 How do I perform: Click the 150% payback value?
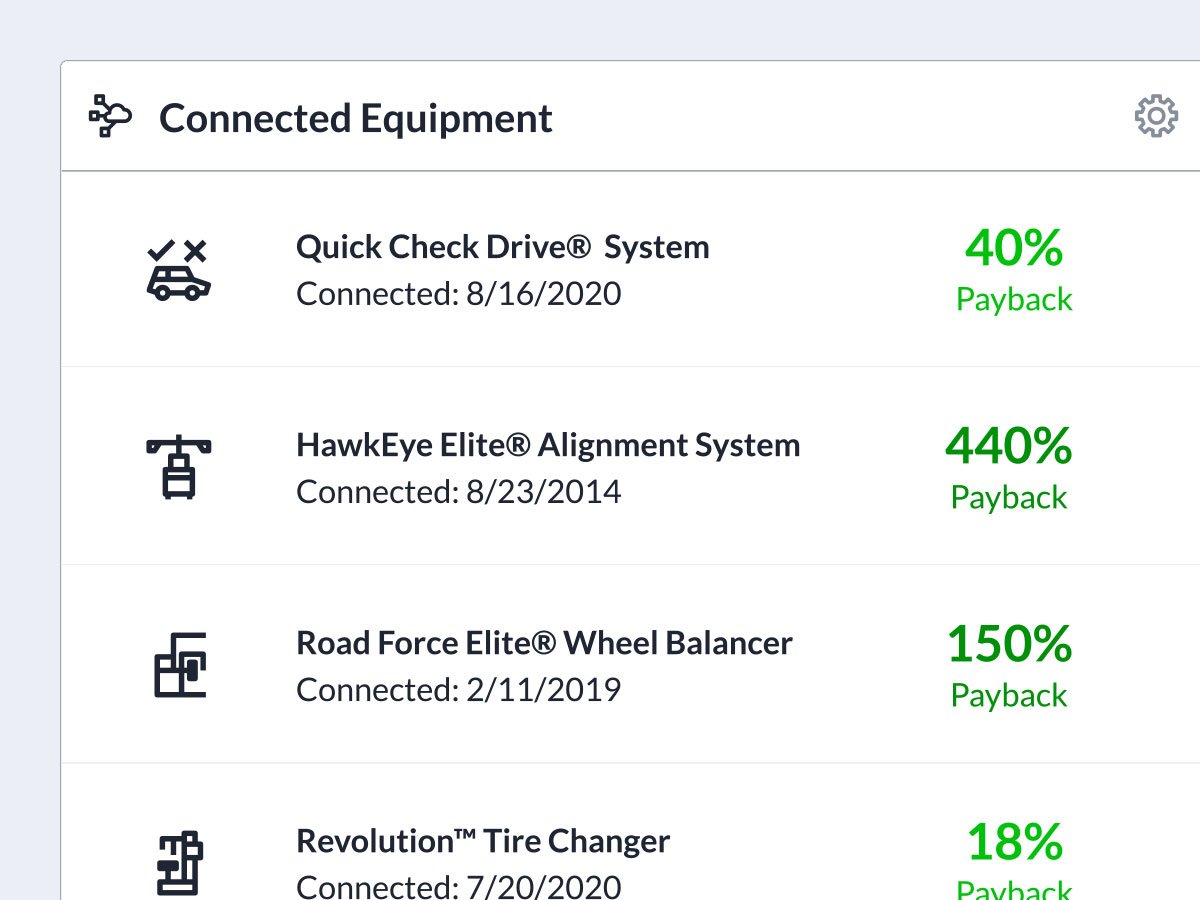[x=1009, y=644]
